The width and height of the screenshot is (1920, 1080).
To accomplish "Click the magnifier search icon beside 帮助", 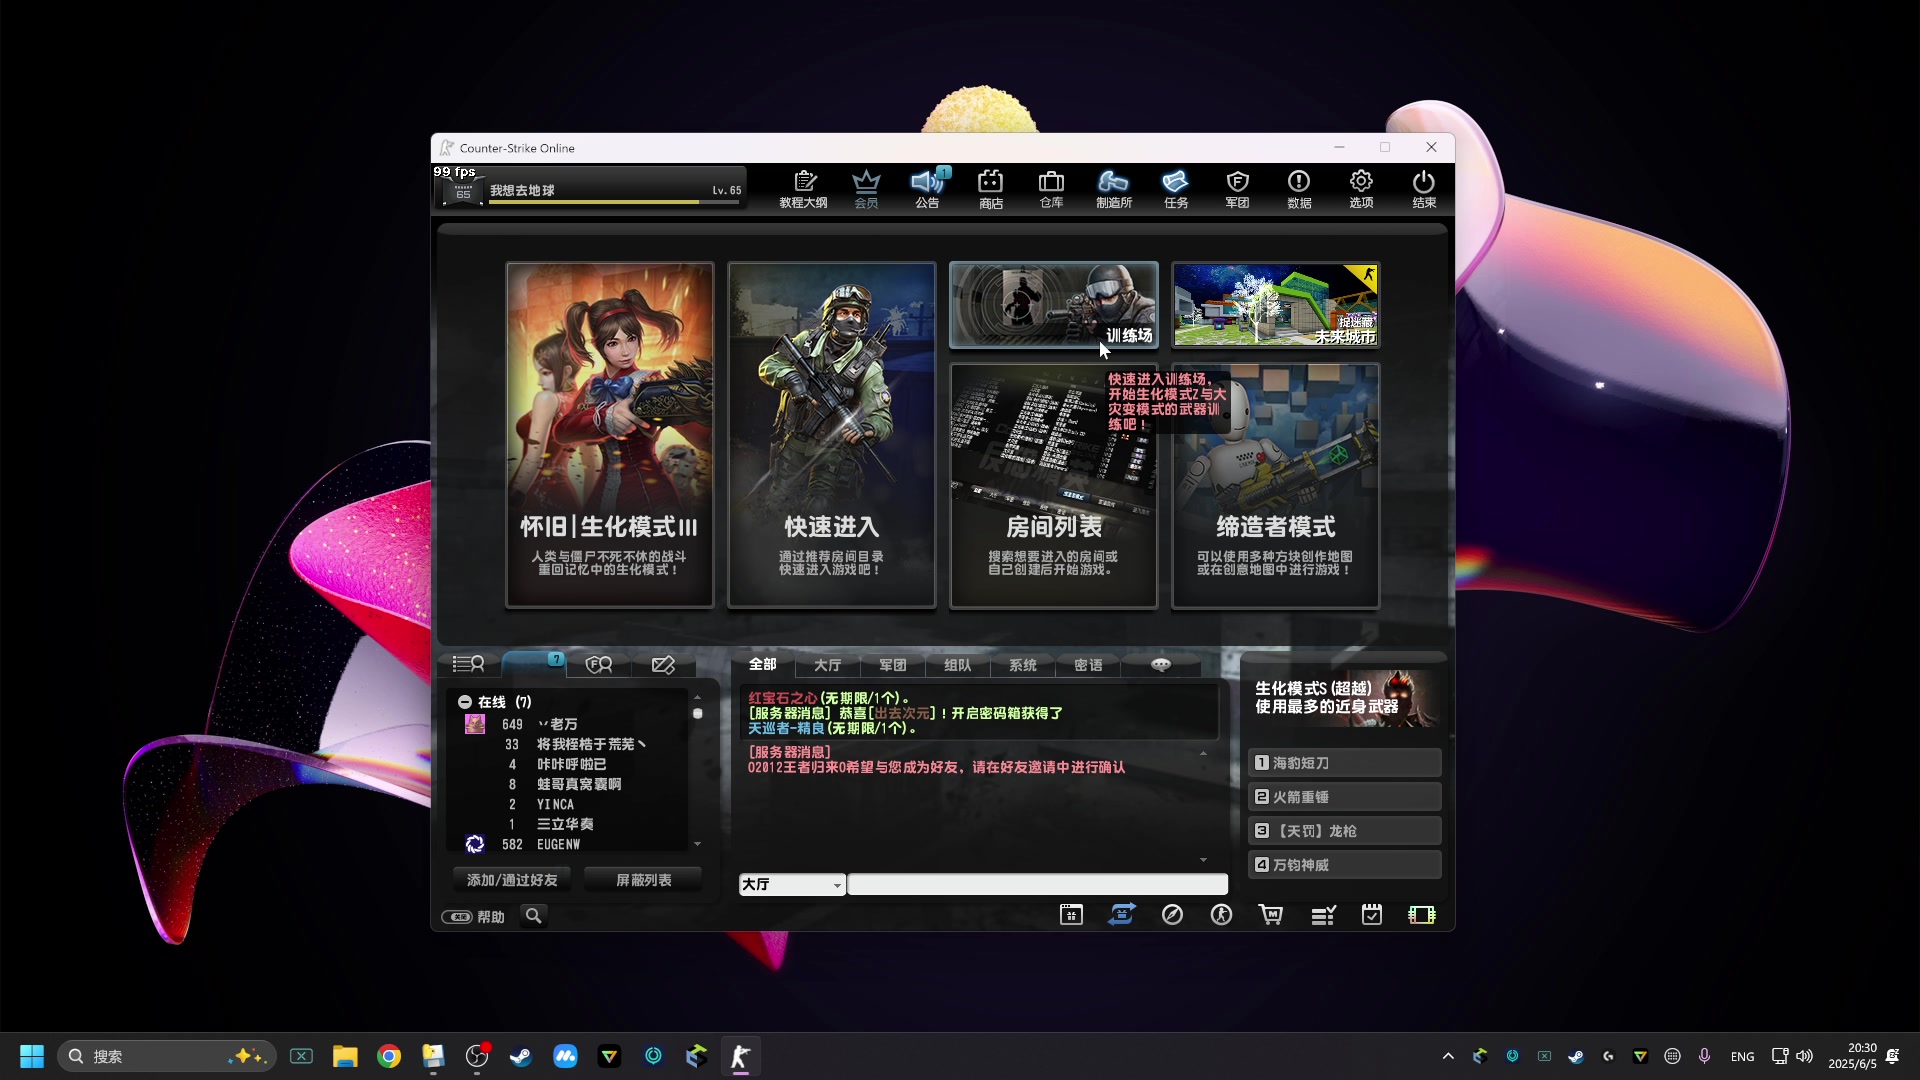I will click(534, 916).
